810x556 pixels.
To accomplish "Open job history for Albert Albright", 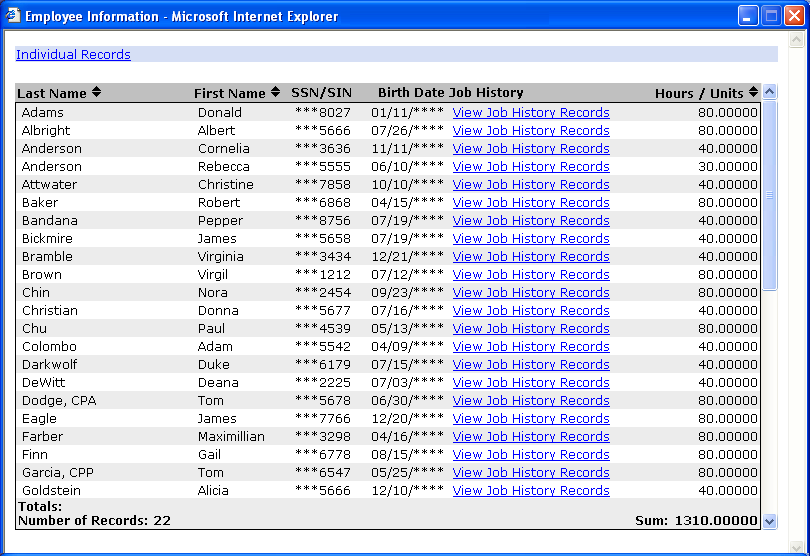I will point(530,131).
